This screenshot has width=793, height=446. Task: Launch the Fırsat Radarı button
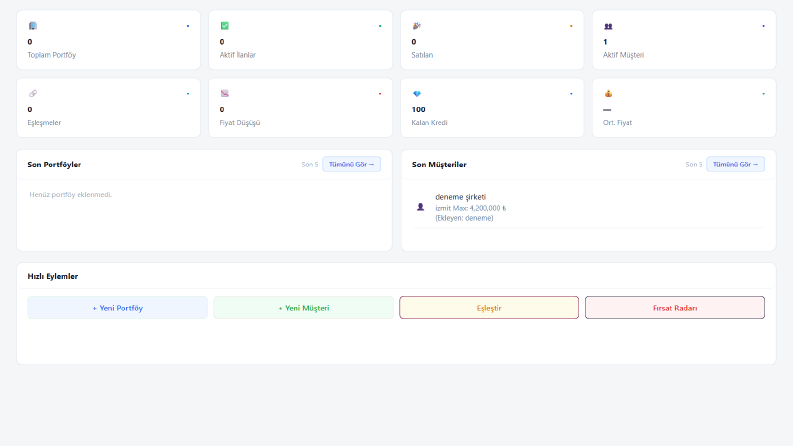pos(675,307)
